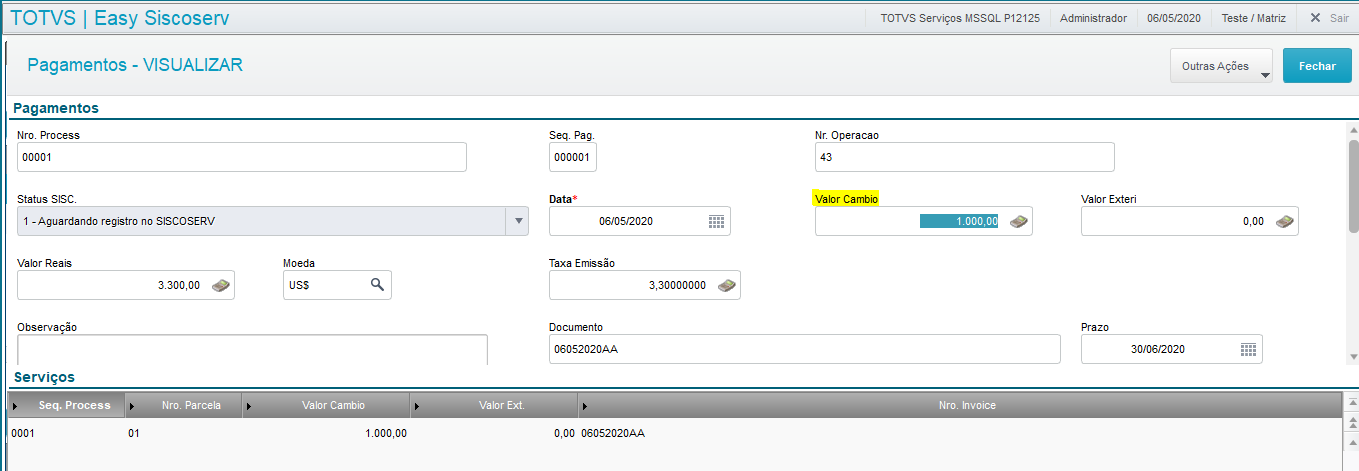Click the Seq. Pag. field

click(573, 157)
